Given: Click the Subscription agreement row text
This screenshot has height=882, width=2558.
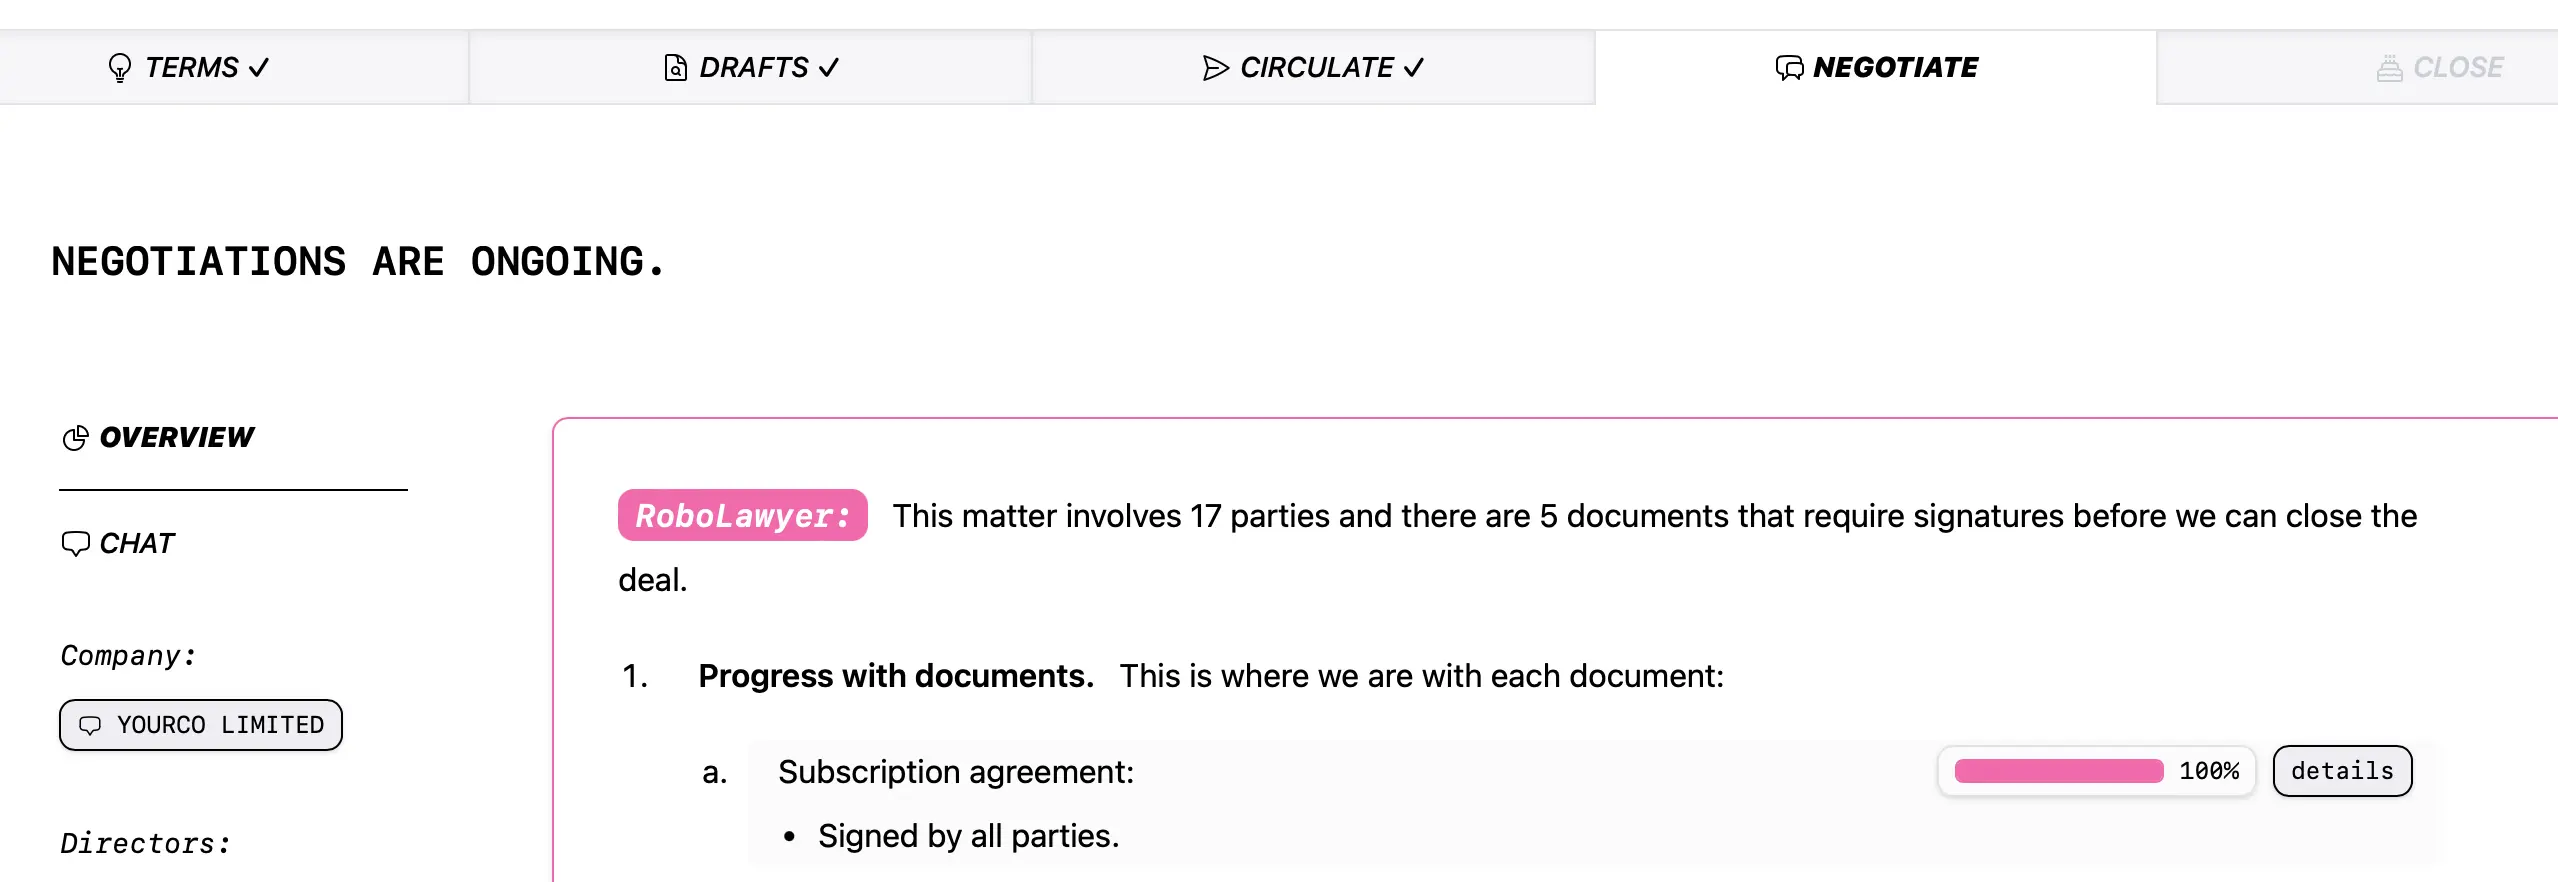Looking at the screenshot, I should [x=956, y=772].
